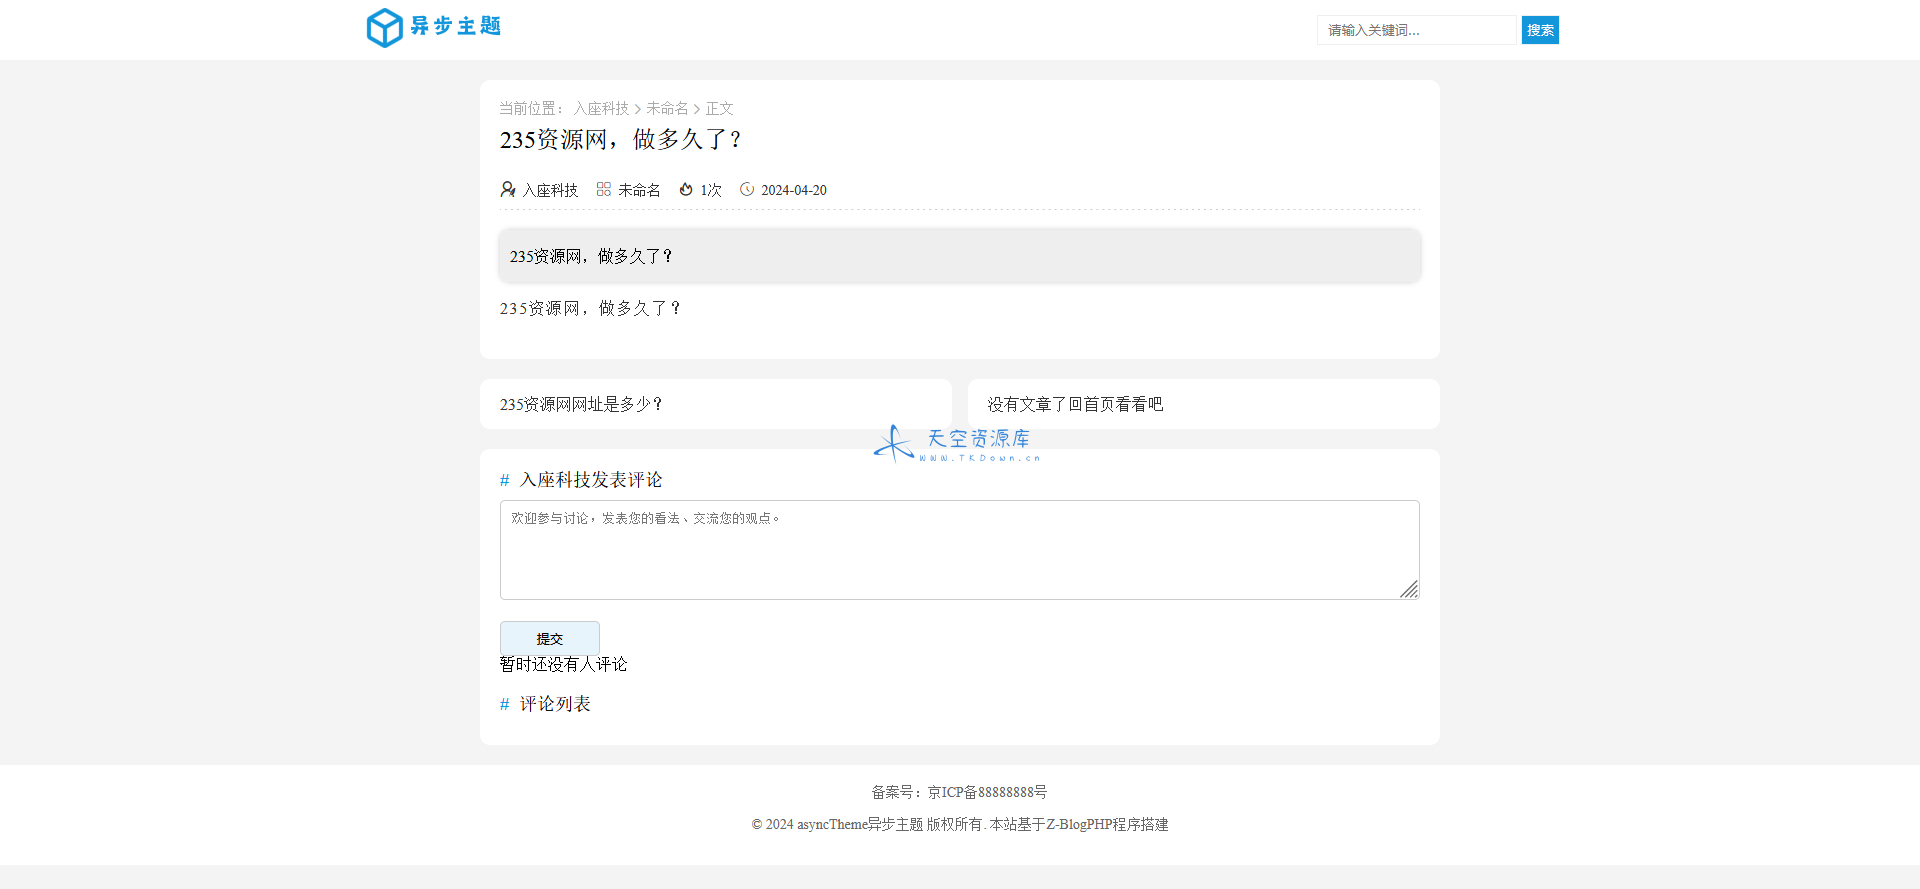Click the 评论列表 heading
This screenshot has width=1920, height=889.
pos(555,704)
